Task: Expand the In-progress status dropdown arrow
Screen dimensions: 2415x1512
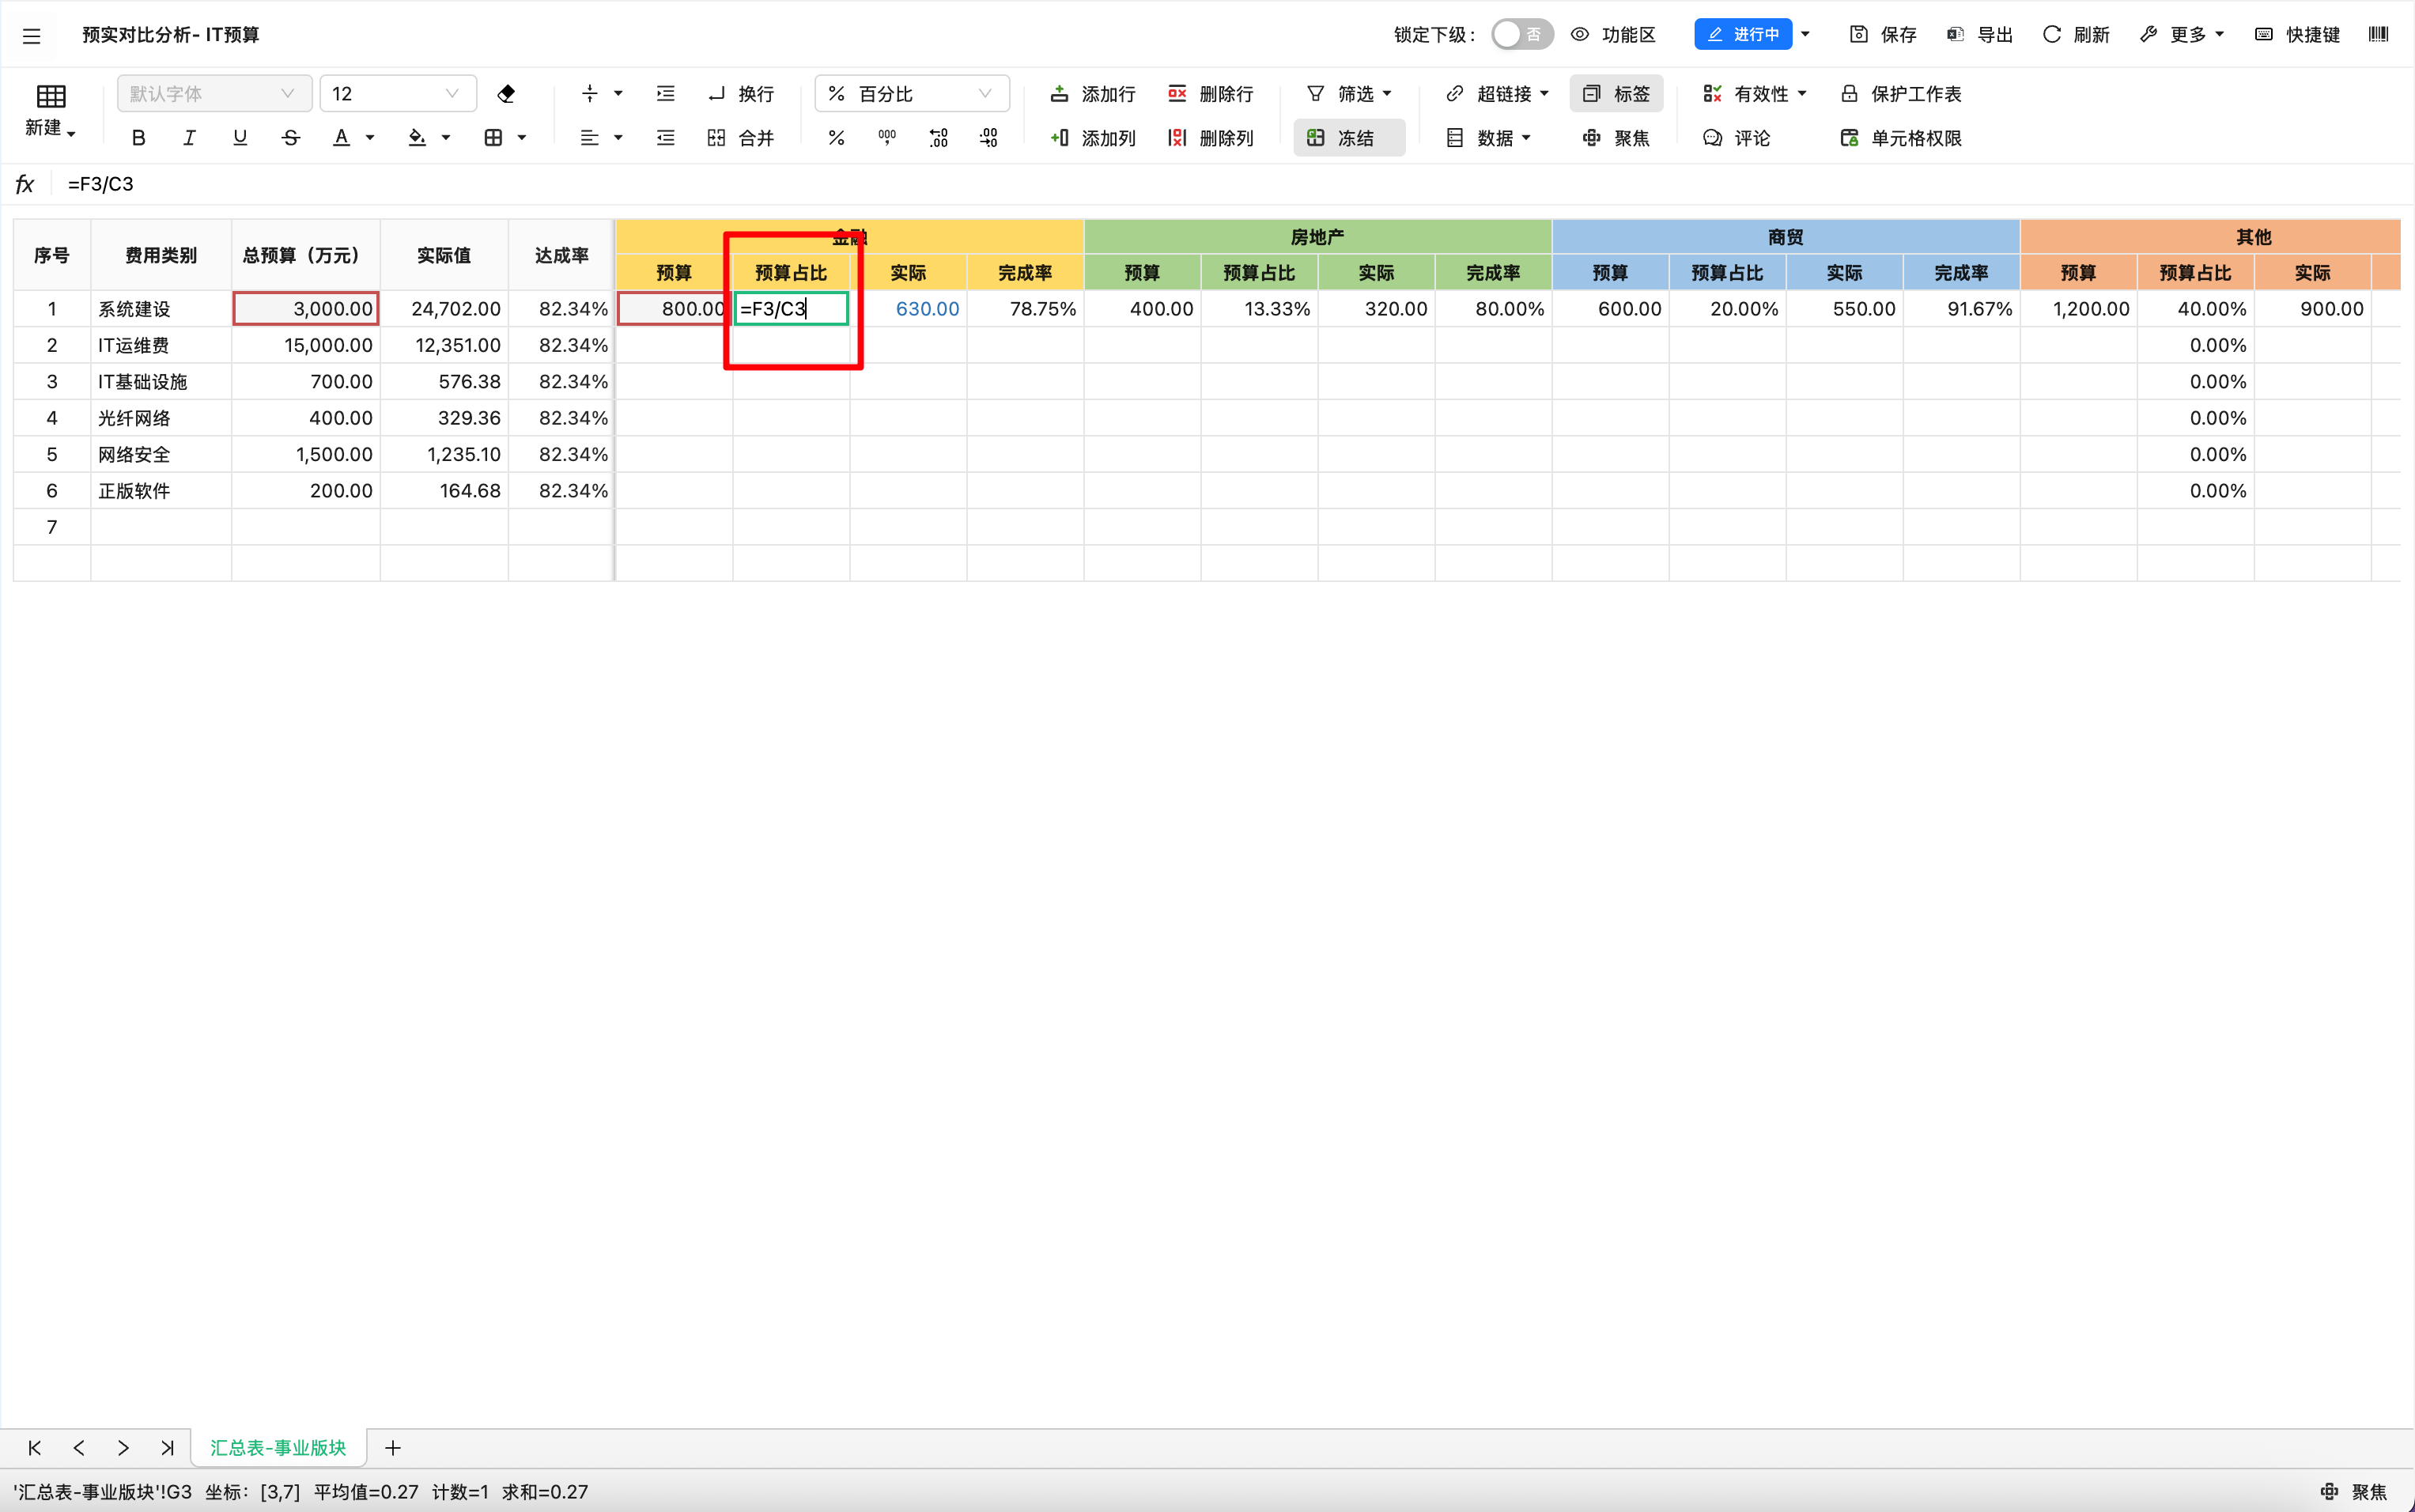Action: pyautogui.click(x=1805, y=35)
